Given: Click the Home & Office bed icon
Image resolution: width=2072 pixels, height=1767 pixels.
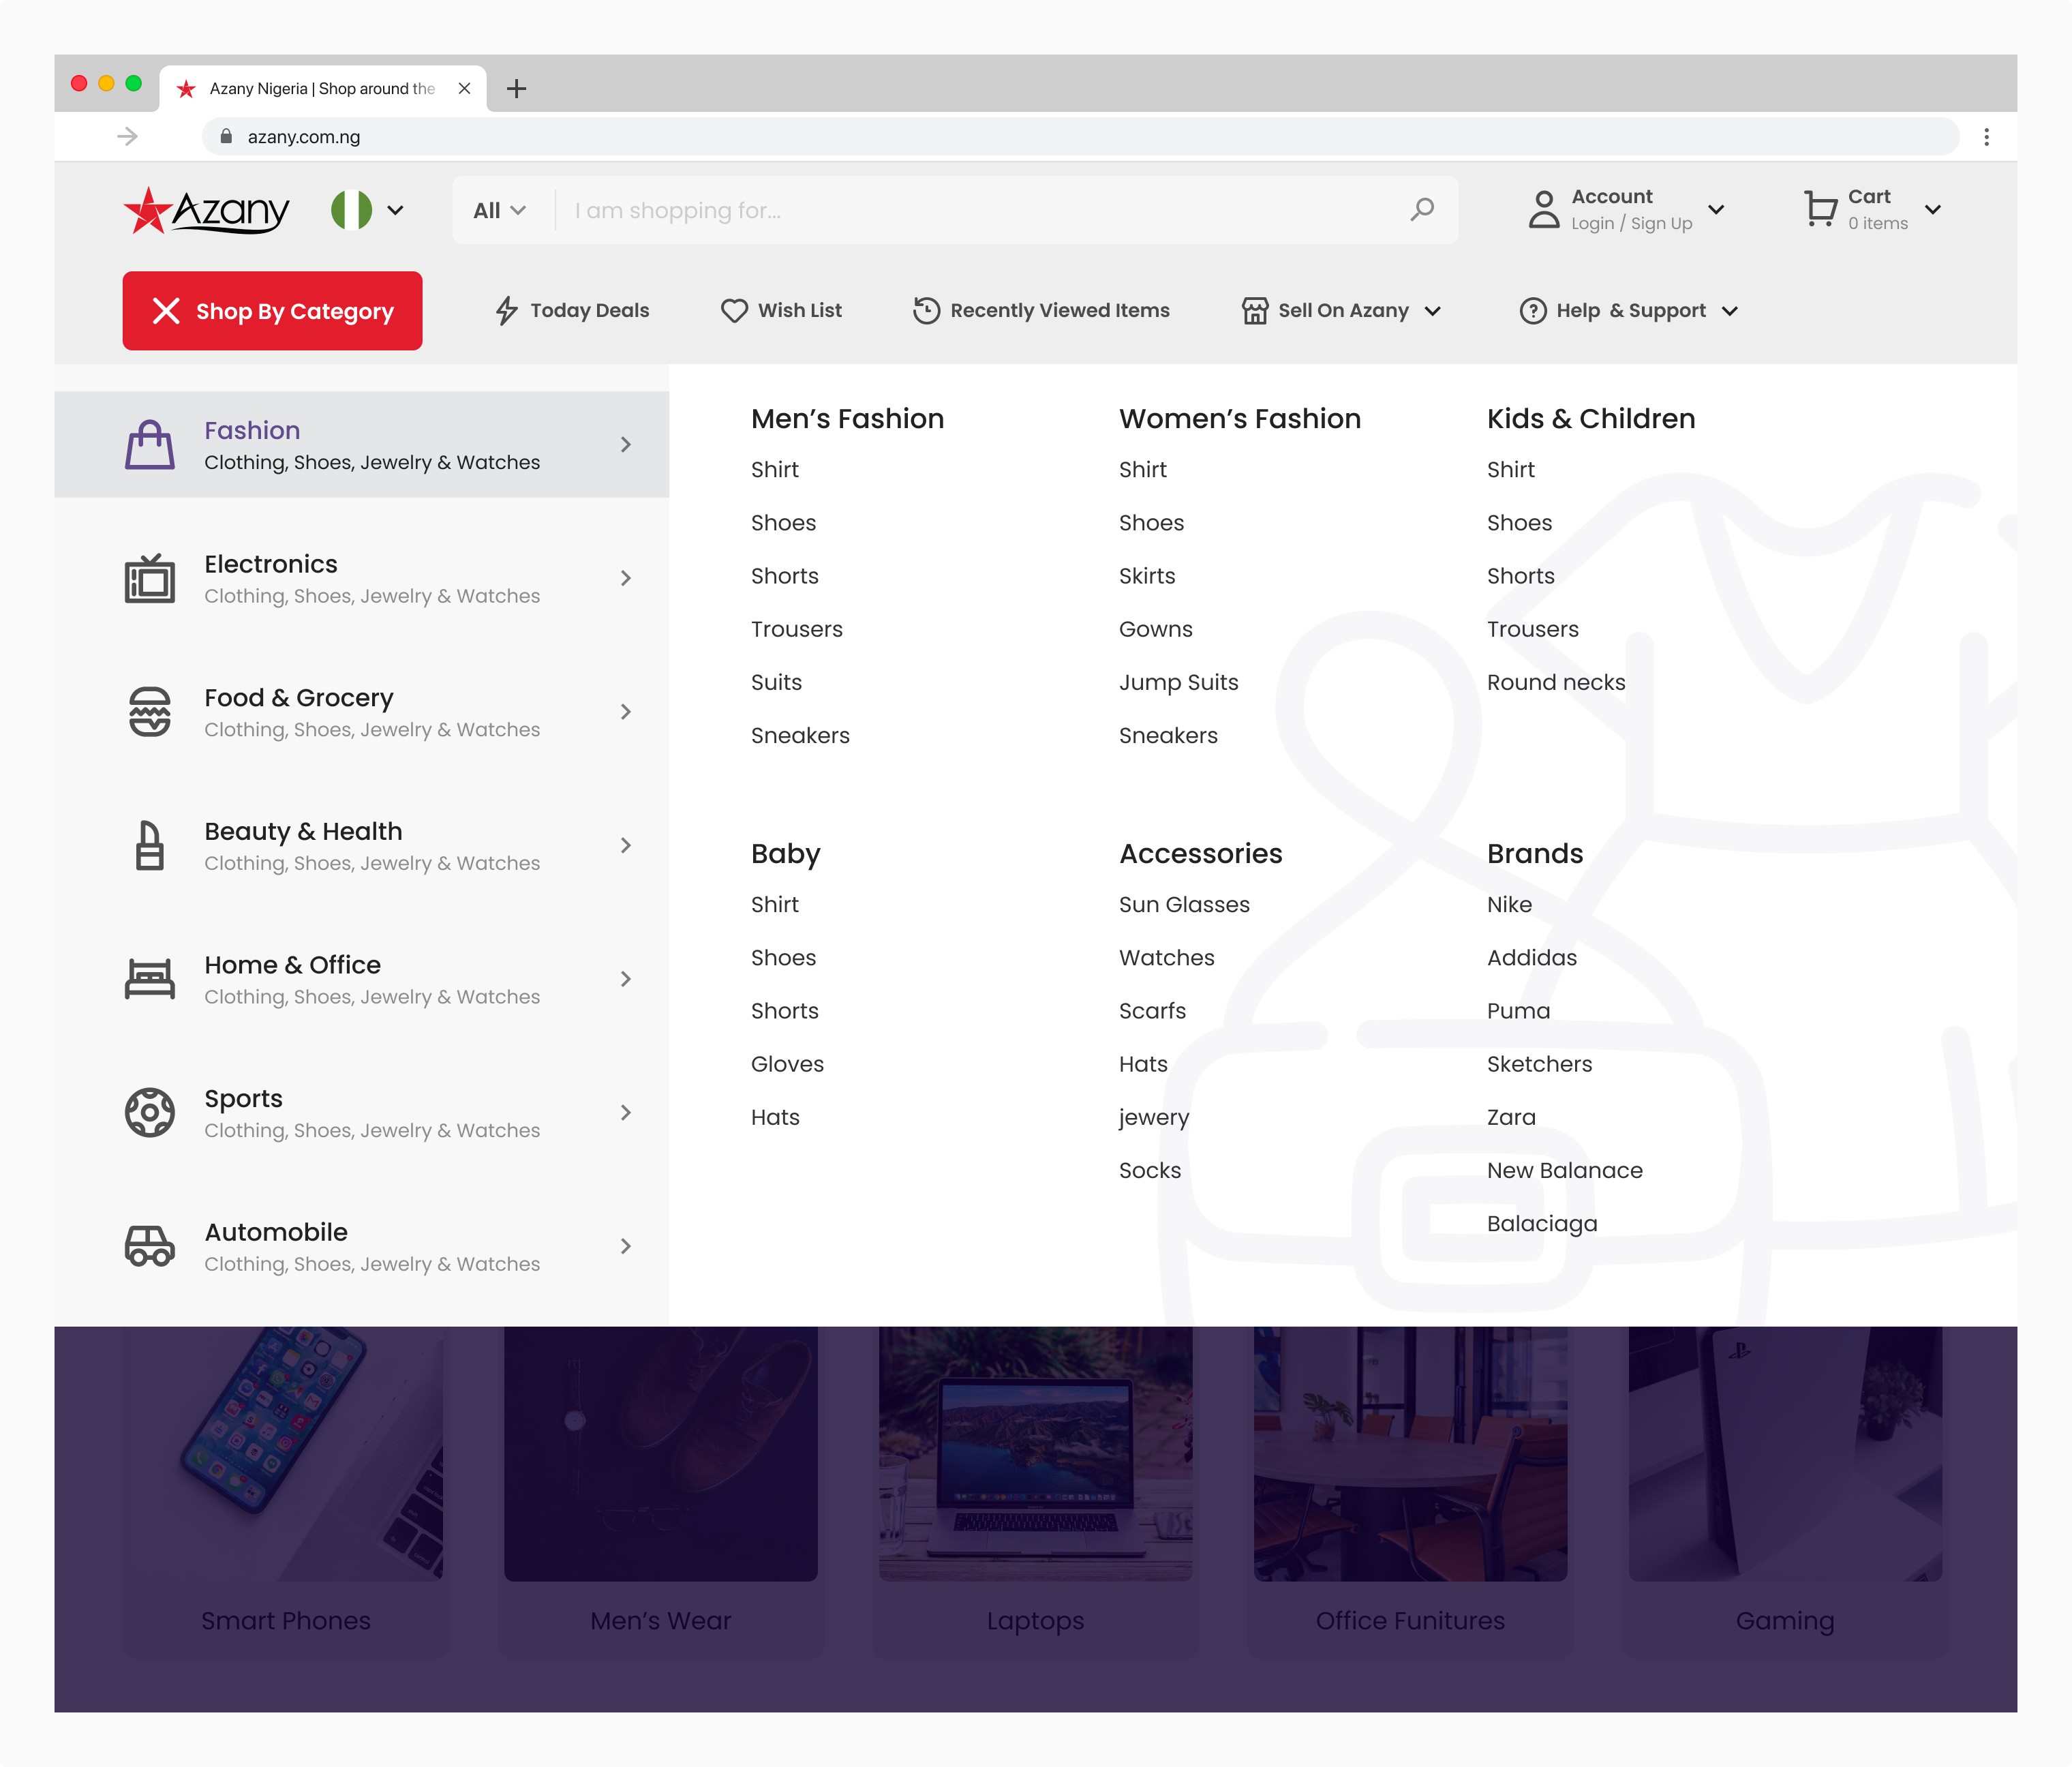Looking at the screenshot, I should pyautogui.click(x=150, y=979).
